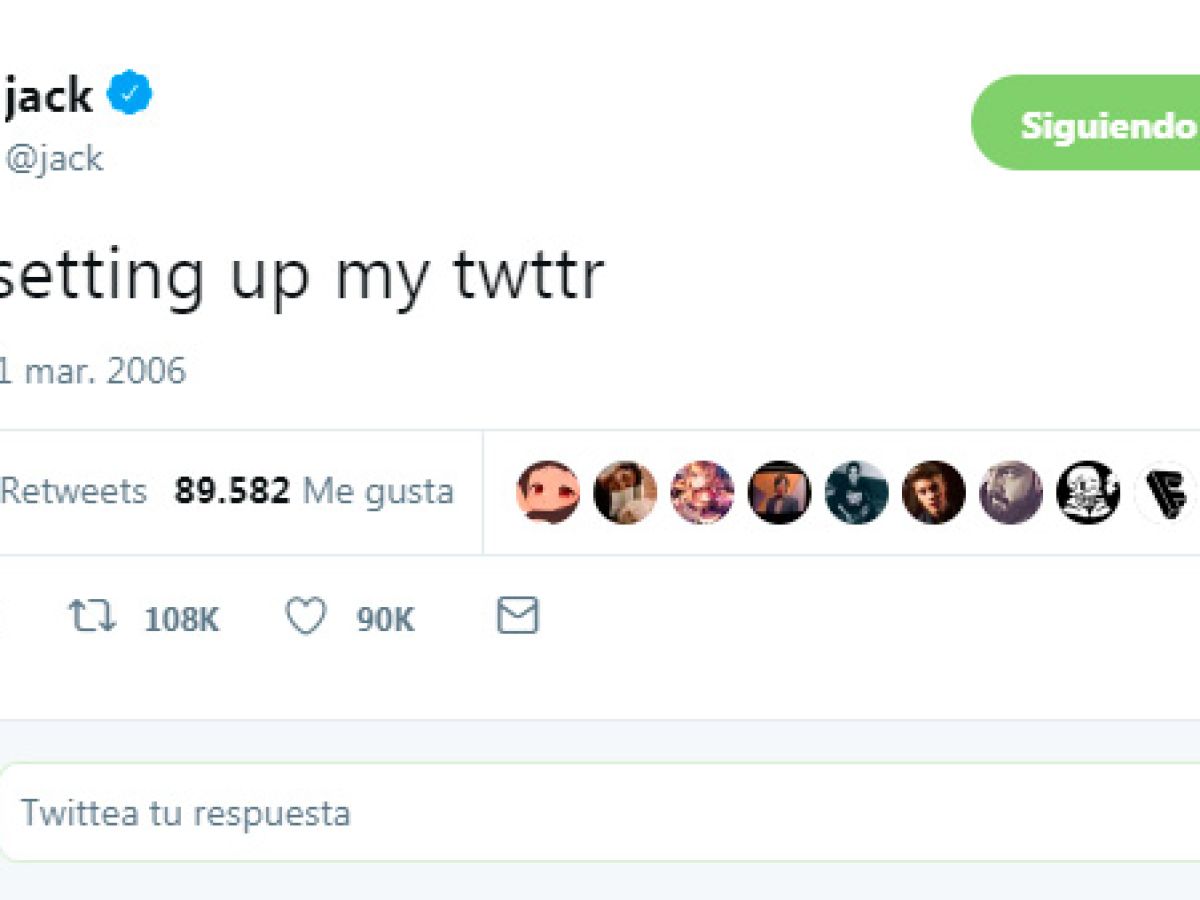
Task: Click the avatar of the woman reading
Action: point(625,492)
